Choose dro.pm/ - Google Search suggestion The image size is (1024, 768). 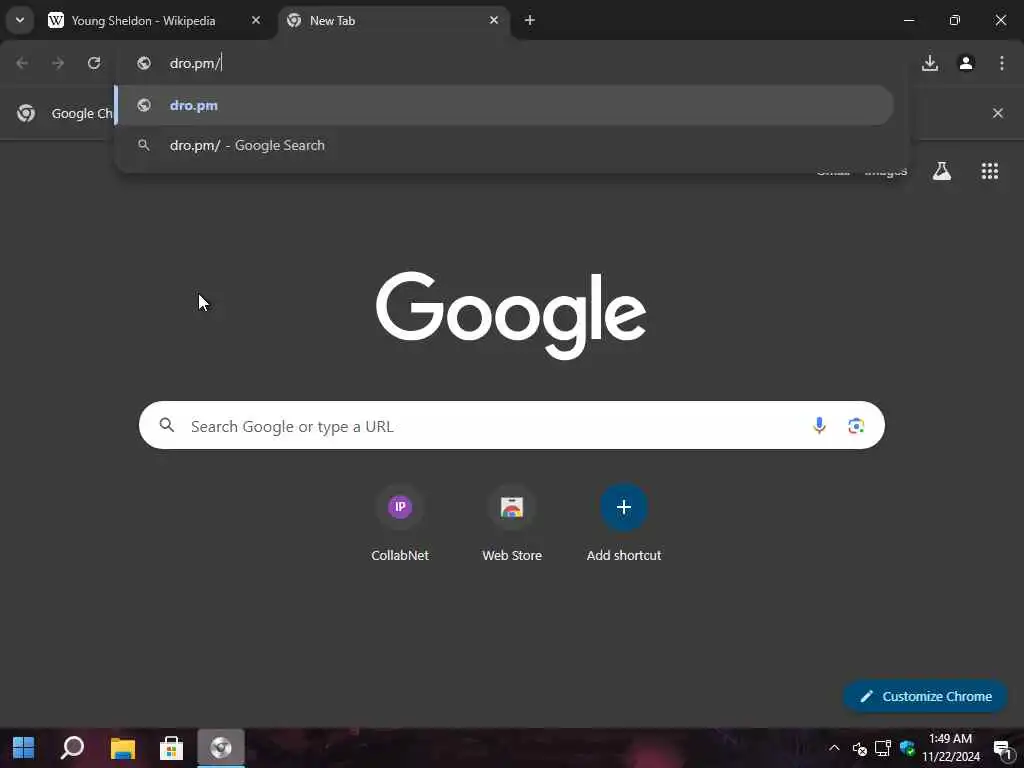coord(504,145)
